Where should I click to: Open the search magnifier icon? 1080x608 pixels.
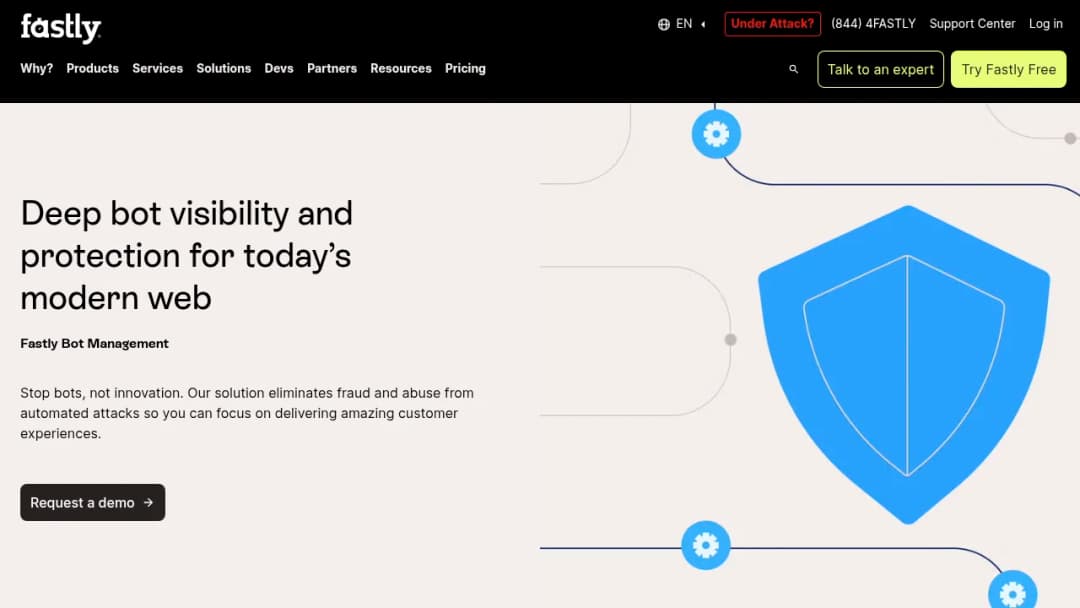click(793, 69)
